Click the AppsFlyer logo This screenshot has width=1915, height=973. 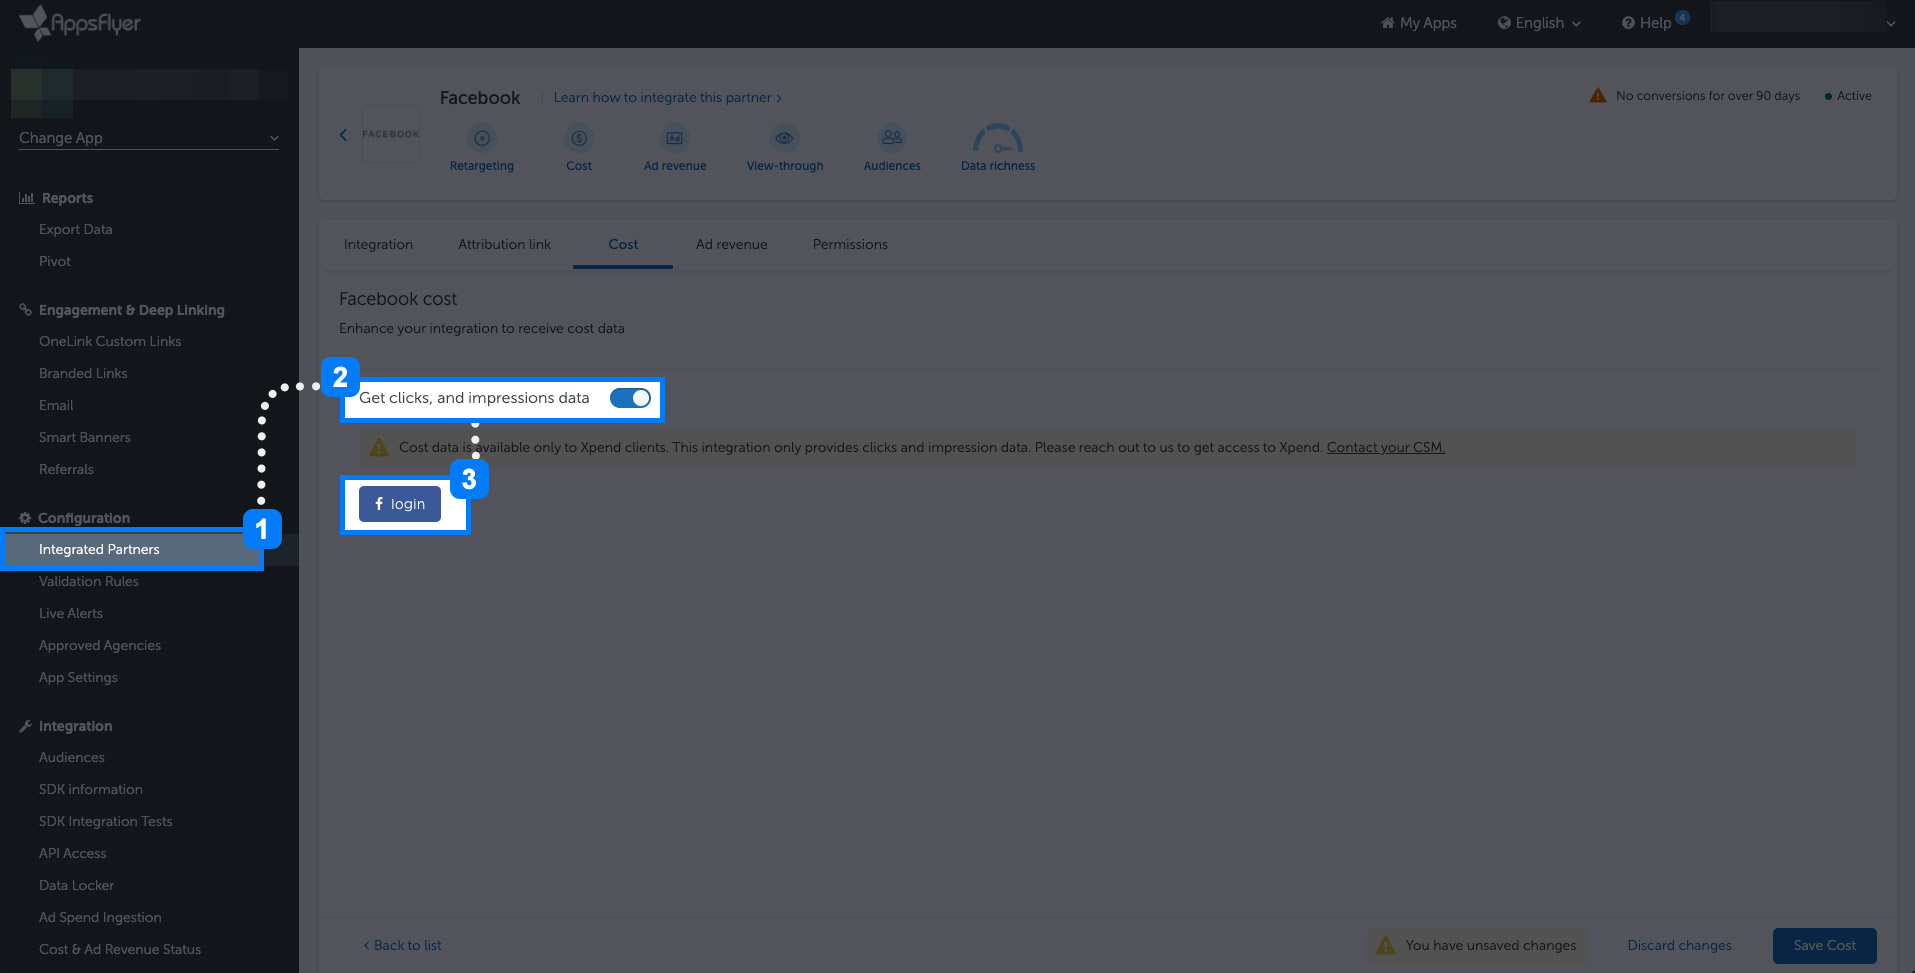80,22
